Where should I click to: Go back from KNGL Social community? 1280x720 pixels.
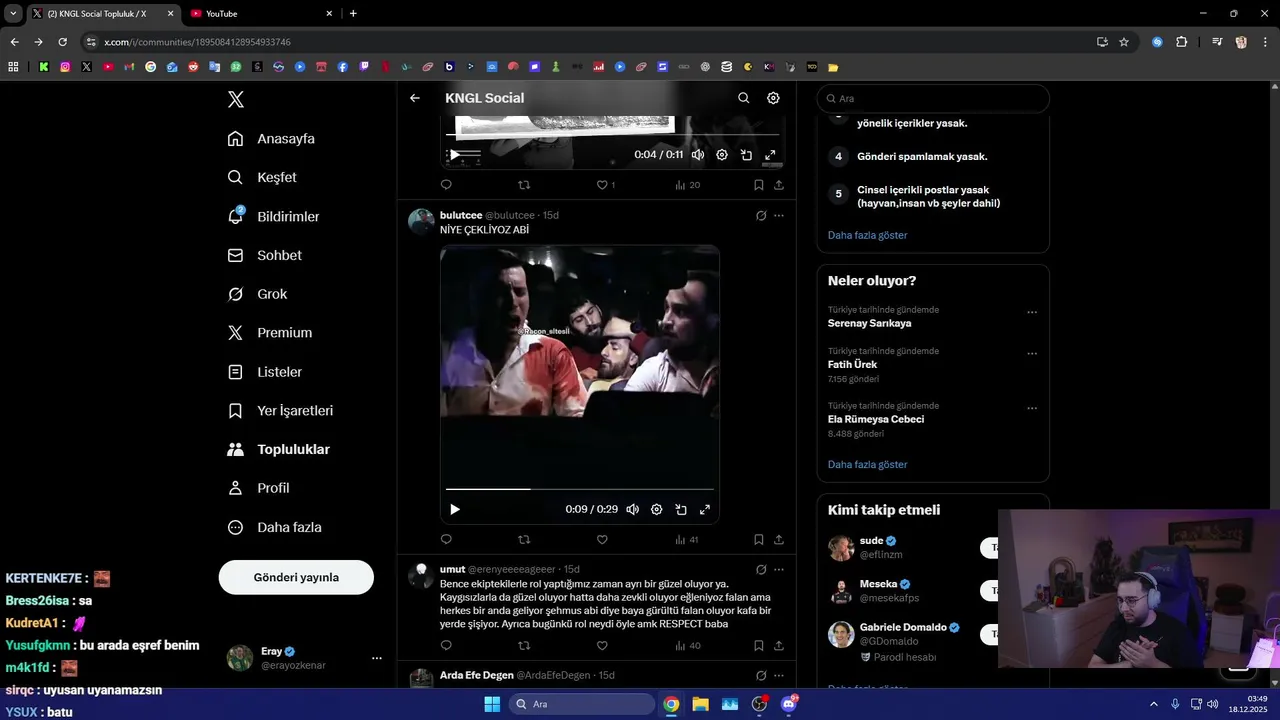point(415,98)
